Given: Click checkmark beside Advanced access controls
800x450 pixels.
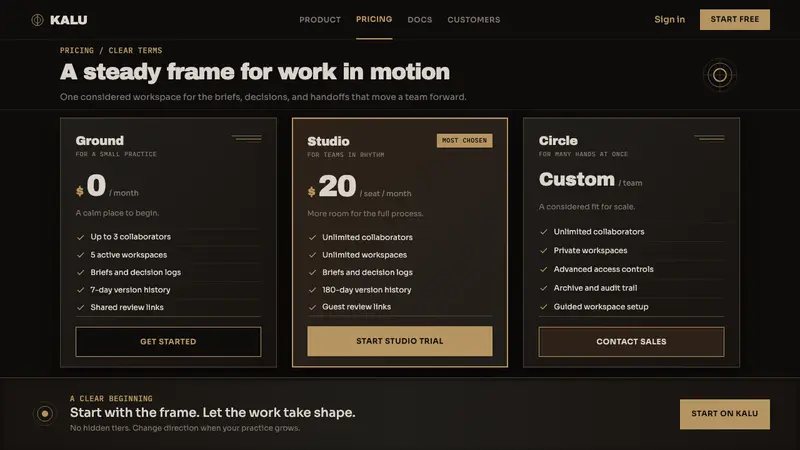Looking at the screenshot, I should [x=543, y=269].
